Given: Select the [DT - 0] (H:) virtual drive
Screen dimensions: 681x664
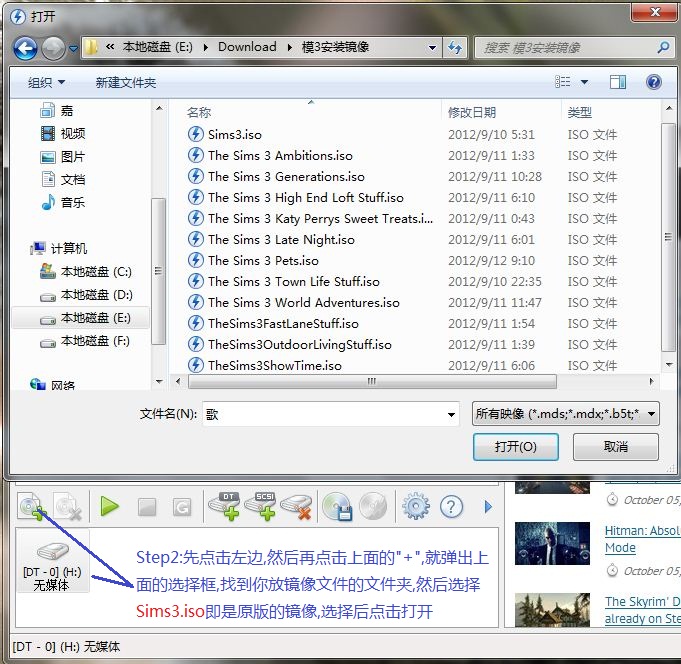Looking at the screenshot, I should click(x=52, y=561).
